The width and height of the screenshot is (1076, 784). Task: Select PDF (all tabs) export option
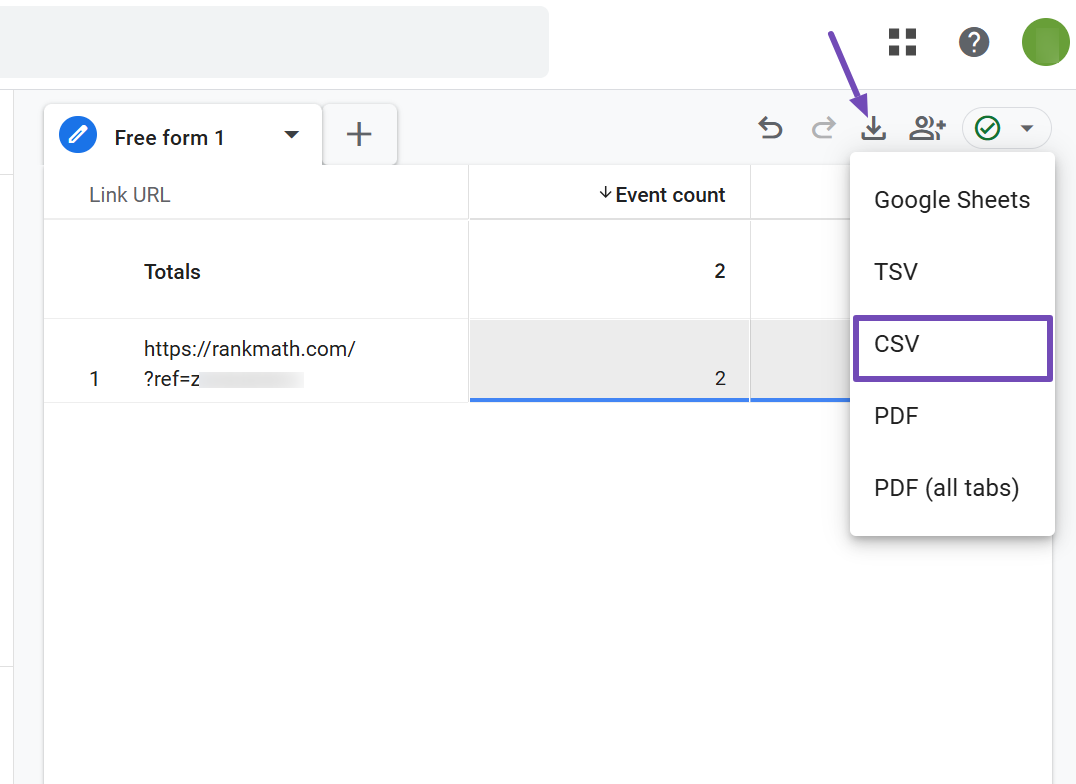click(946, 488)
